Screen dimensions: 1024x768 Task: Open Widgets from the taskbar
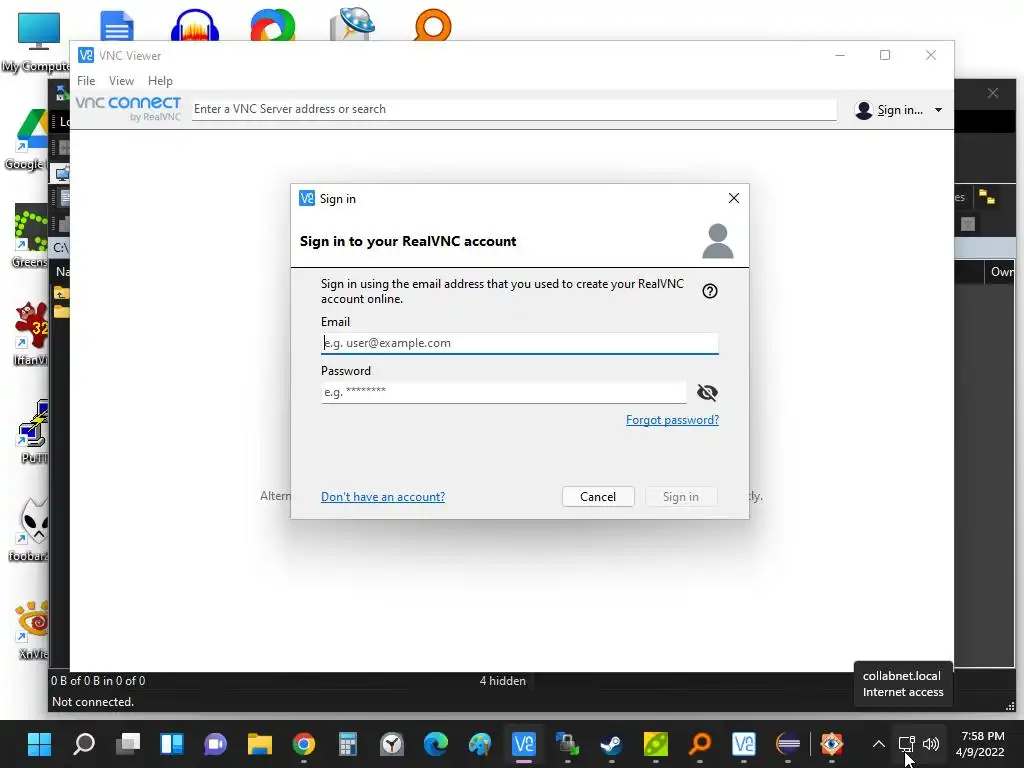point(172,744)
